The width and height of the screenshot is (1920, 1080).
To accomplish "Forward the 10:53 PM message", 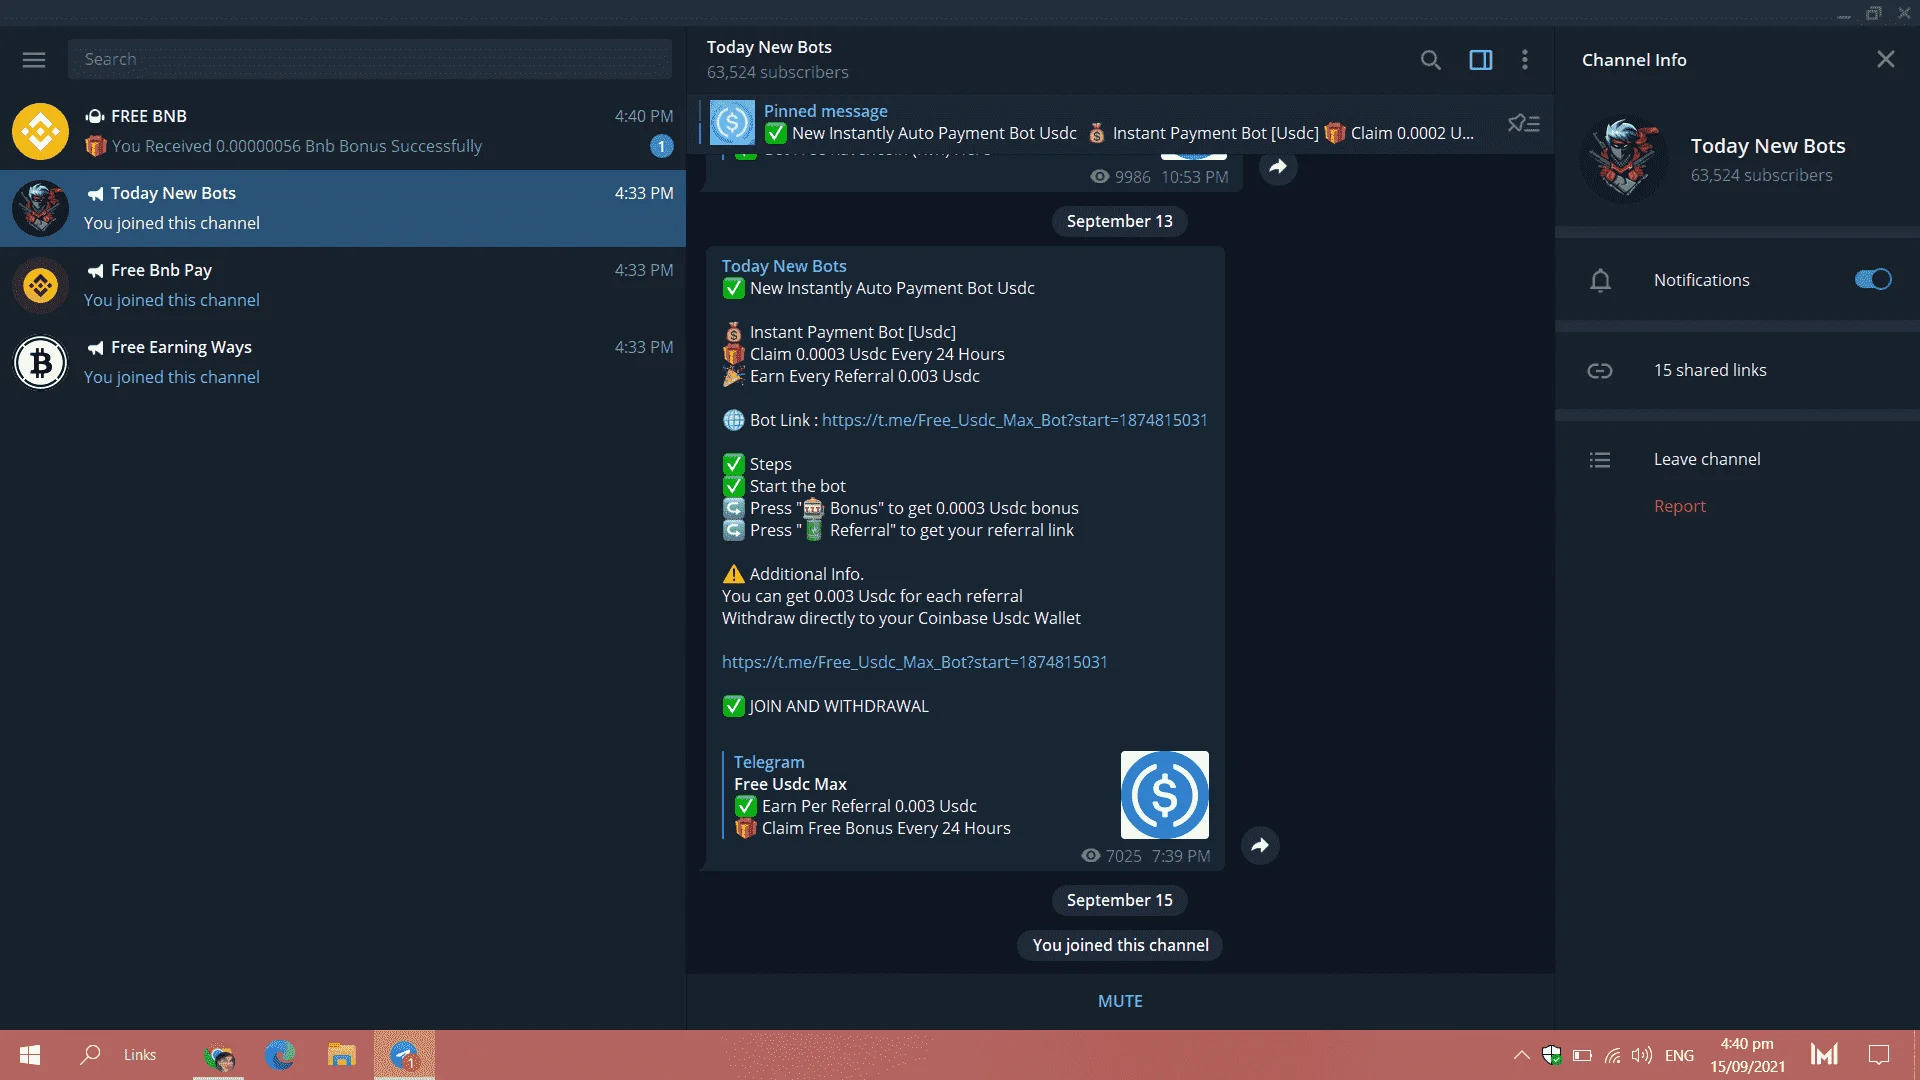I will 1278,167.
